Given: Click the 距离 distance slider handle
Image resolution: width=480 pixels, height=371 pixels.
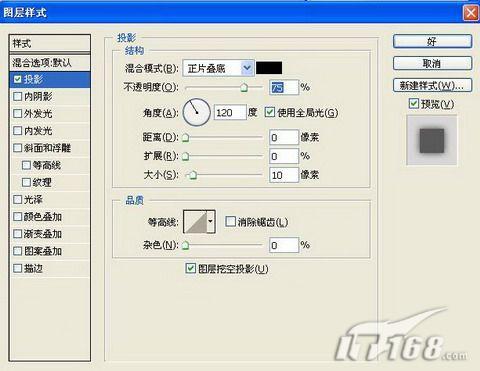Looking at the screenshot, I should pos(185,138).
